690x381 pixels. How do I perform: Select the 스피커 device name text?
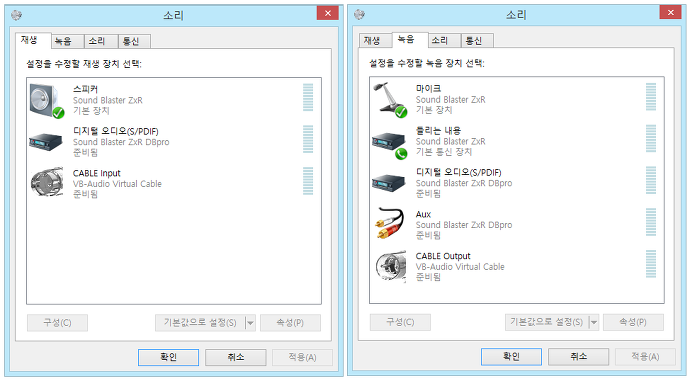[85, 89]
